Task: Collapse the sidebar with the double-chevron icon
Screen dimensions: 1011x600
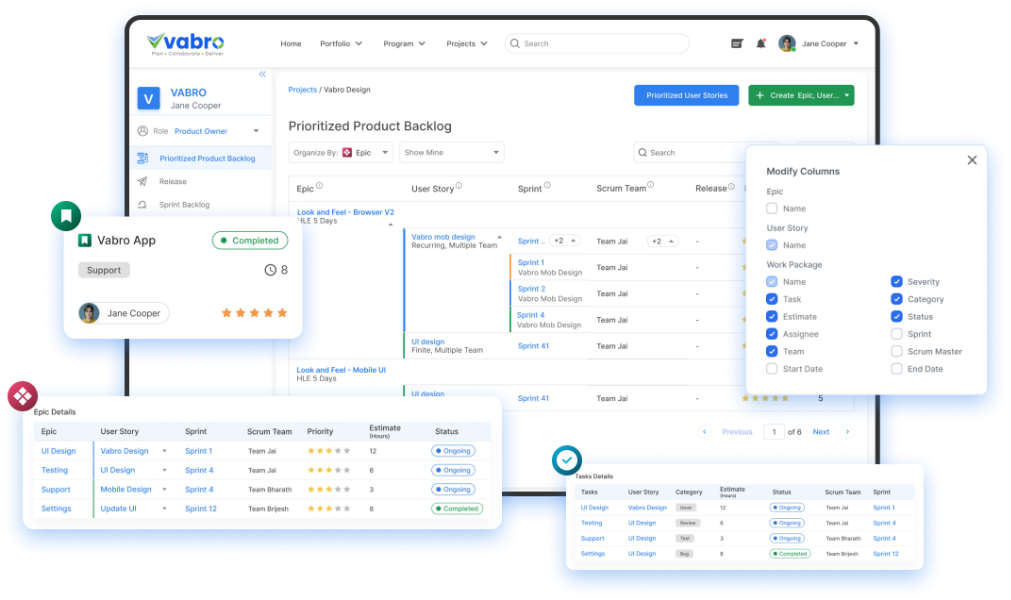Action: pyautogui.click(x=262, y=73)
